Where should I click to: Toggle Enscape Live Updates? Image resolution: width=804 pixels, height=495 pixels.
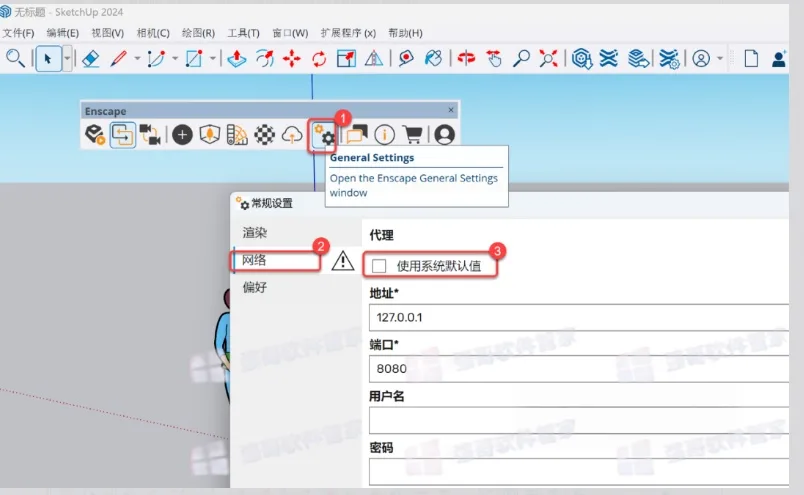(123, 135)
